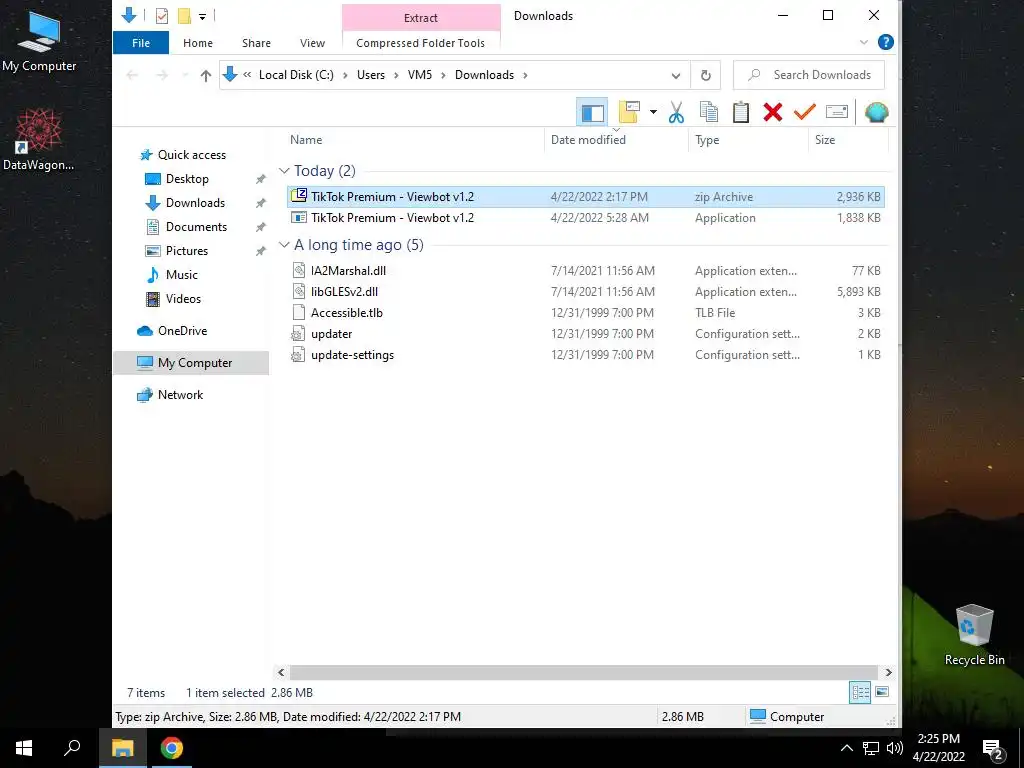Image resolution: width=1024 pixels, height=768 pixels.
Task: Select the Accessible.tlb file
Action: pos(586,313)
